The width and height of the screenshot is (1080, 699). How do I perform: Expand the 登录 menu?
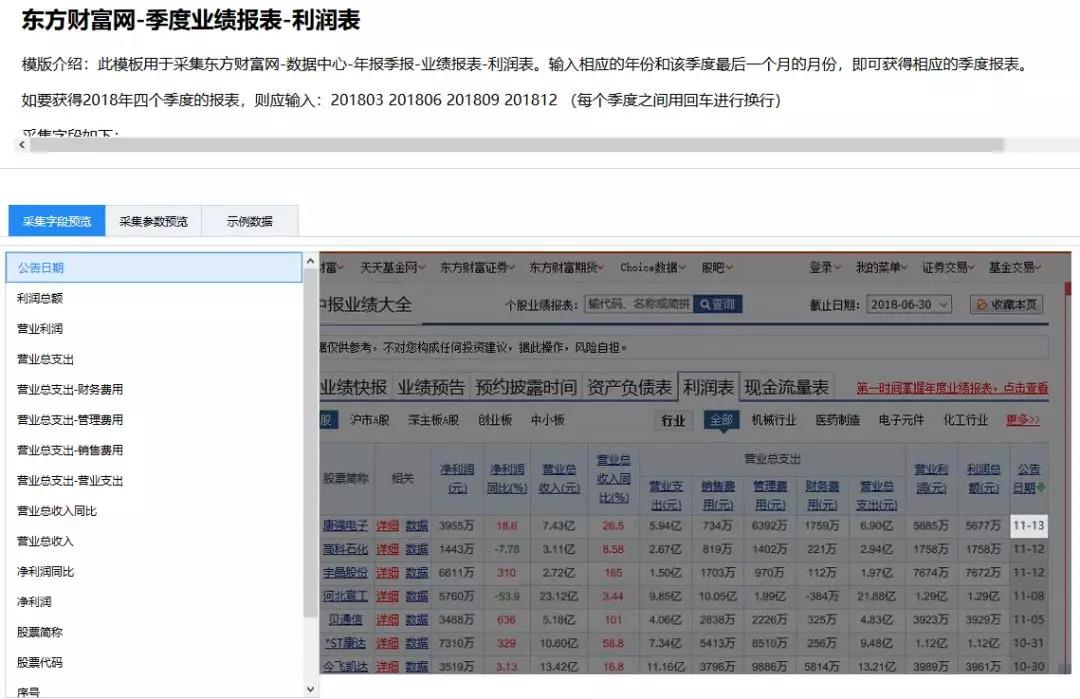tap(824, 267)
